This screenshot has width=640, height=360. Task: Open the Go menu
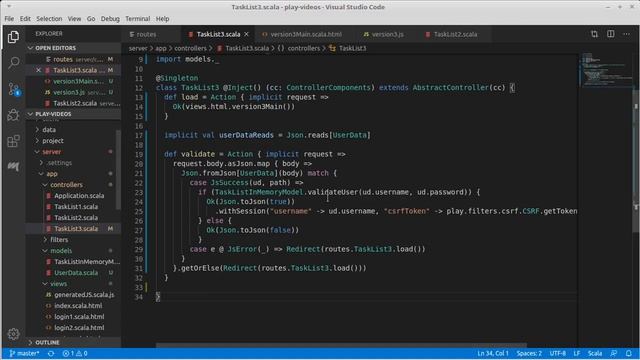coord(91,19)
